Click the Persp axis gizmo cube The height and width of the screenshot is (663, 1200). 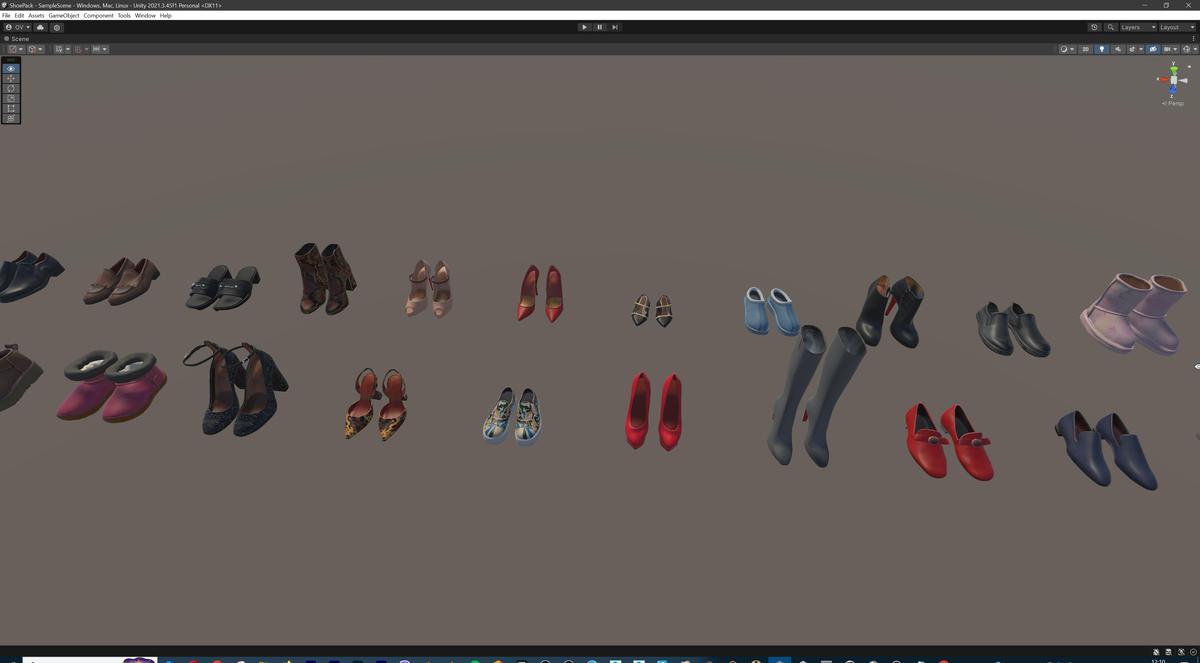[x=1172, y=80]
